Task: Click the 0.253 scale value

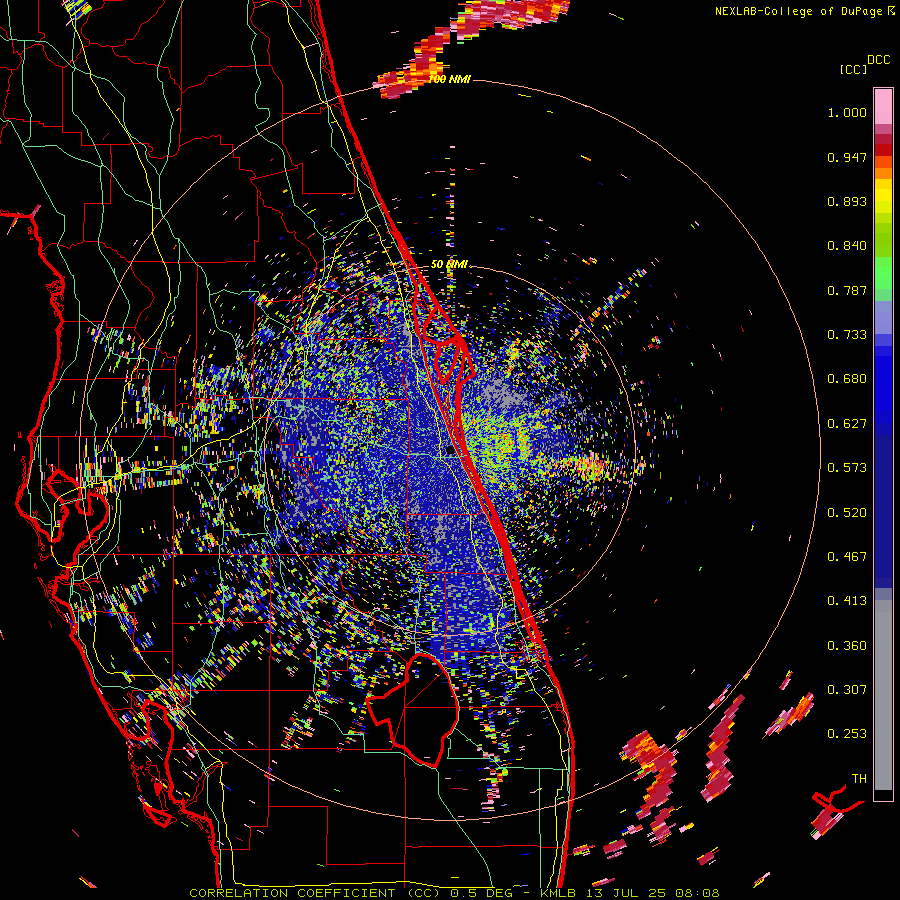Action: [847, 734]
